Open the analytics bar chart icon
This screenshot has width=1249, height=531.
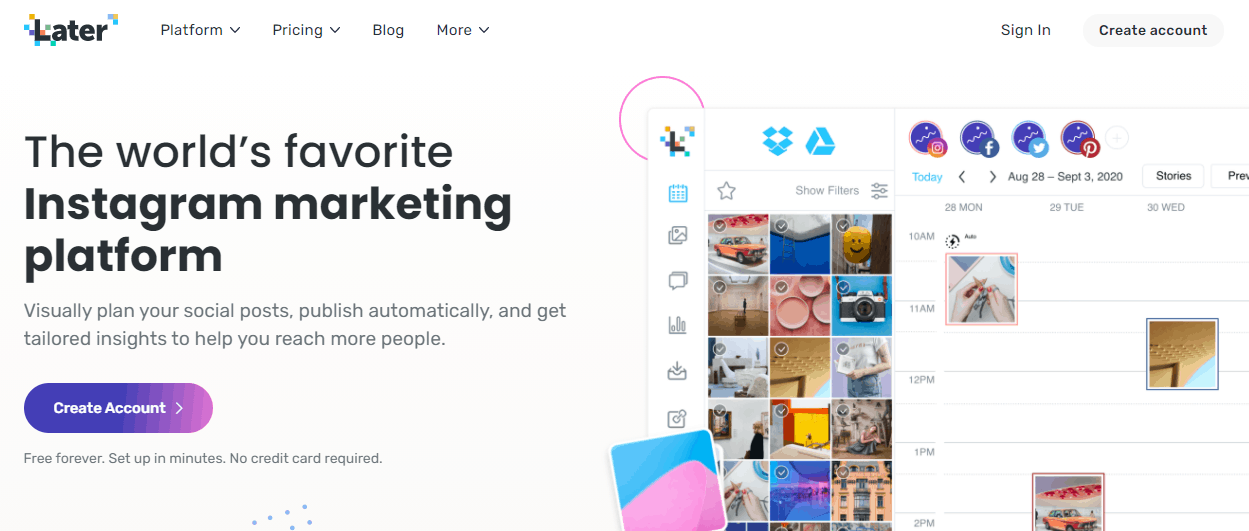[677, 325]
